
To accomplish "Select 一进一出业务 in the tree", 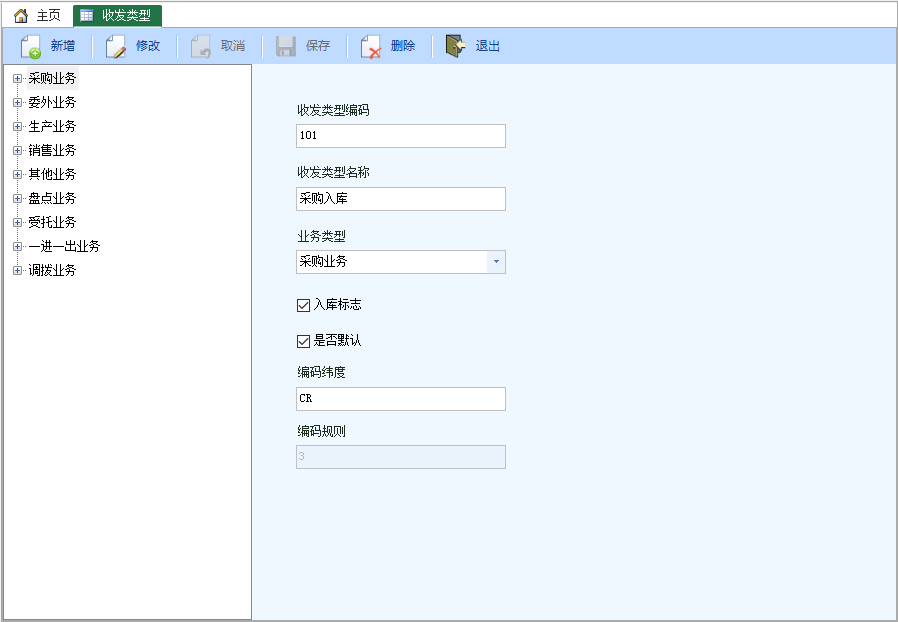I will (64, 247).
